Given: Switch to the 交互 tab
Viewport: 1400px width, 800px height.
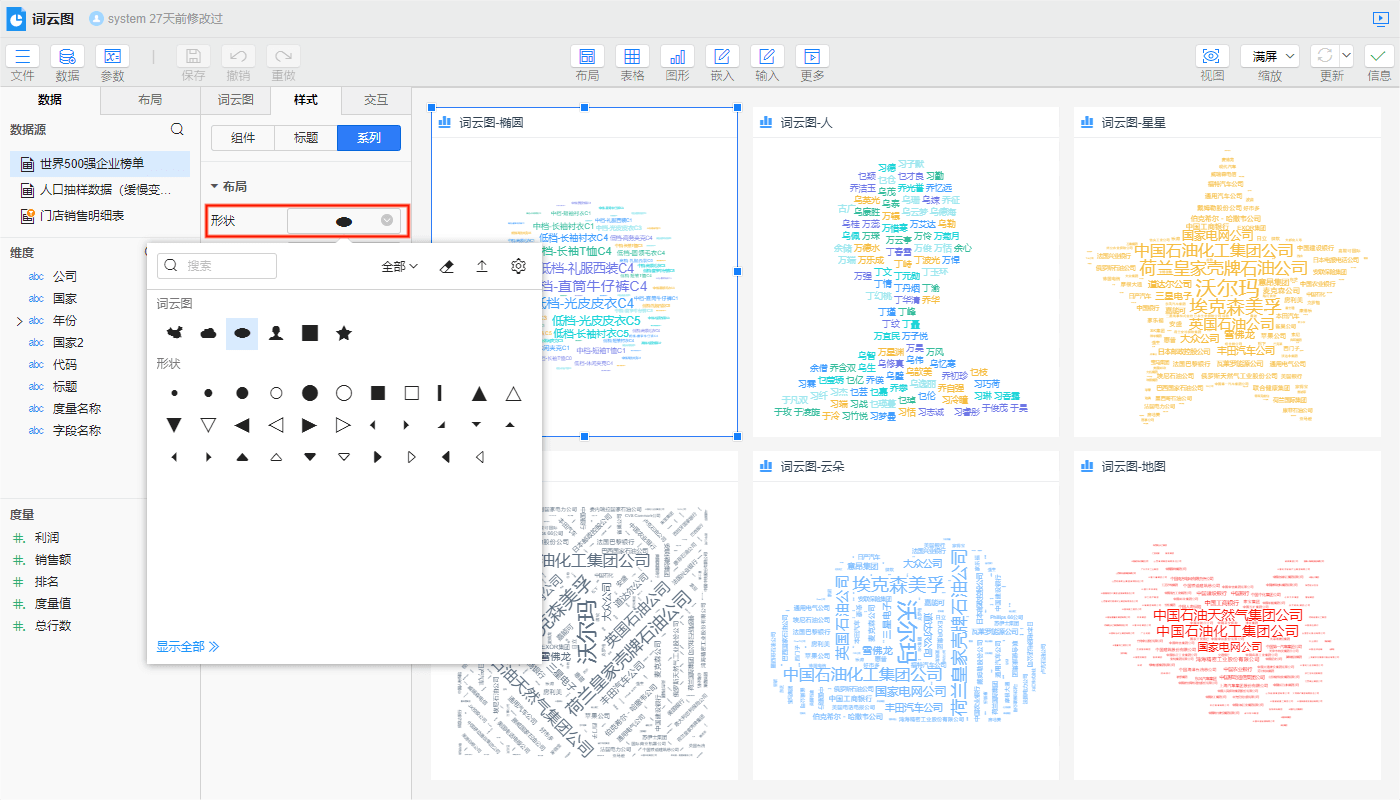Looking at the screenshot, I should tap(375, 100).
